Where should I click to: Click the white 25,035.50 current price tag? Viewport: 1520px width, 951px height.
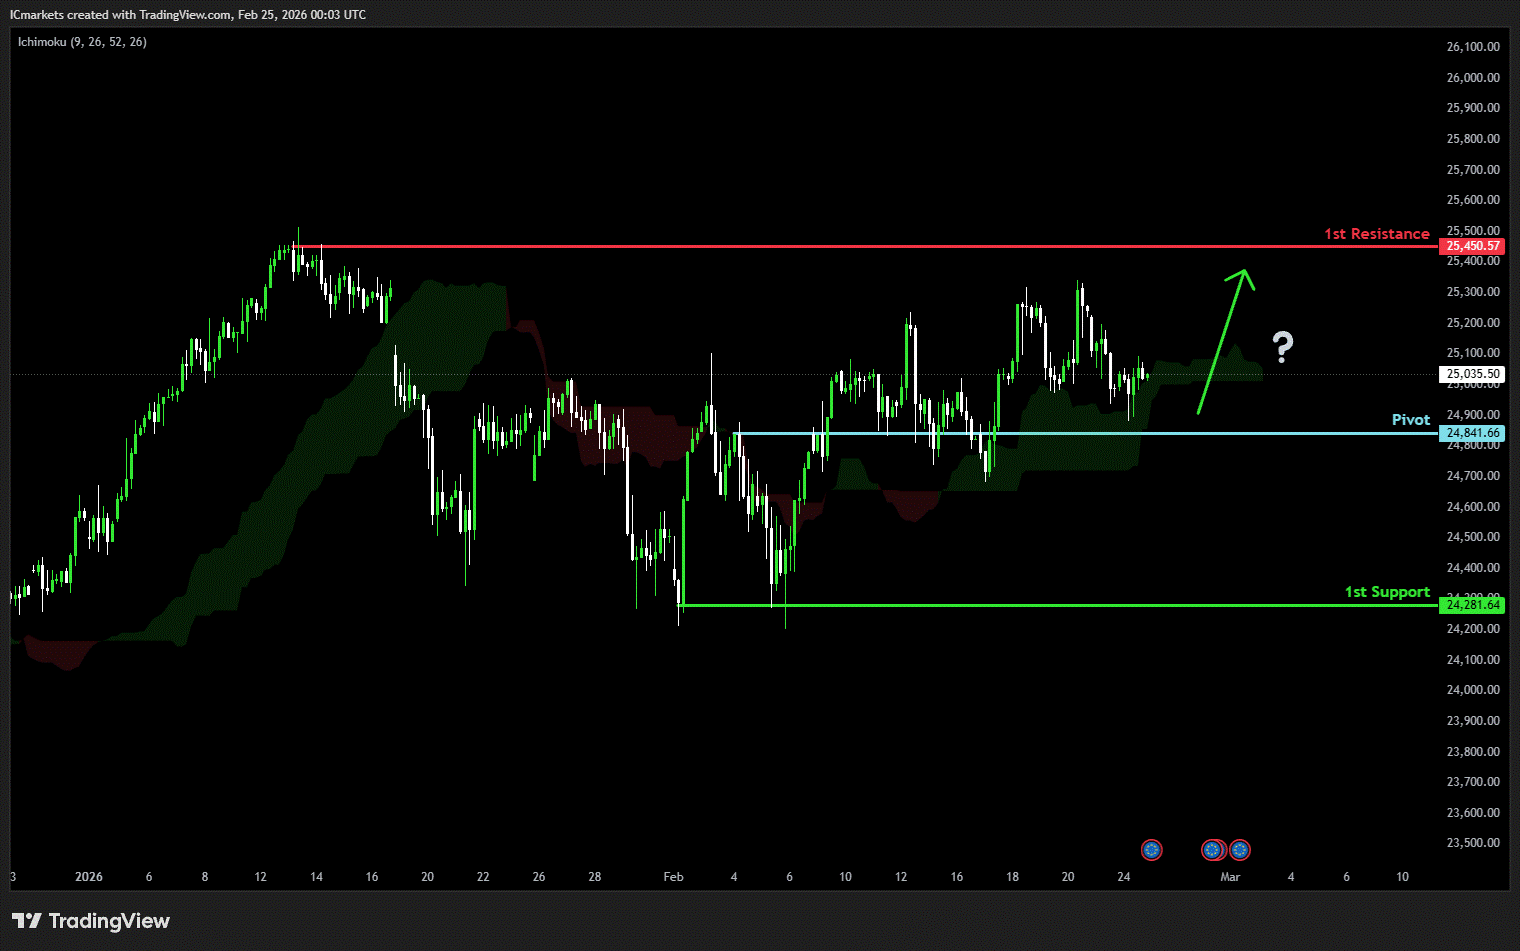pos(1473,374)
